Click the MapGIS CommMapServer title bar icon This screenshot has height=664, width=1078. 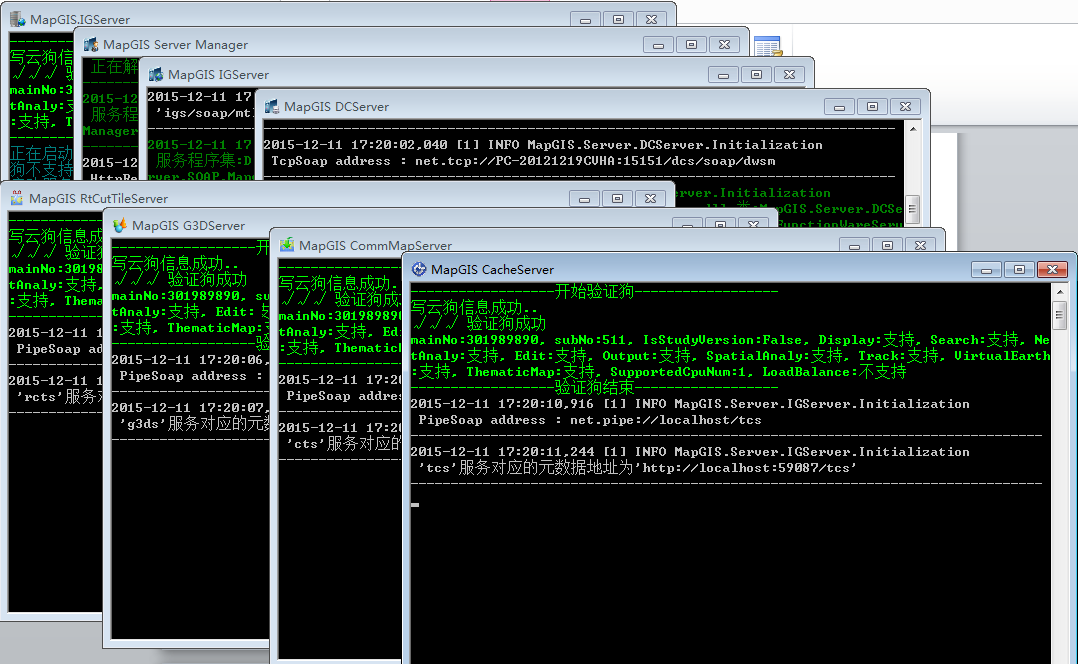pos(287,245)
